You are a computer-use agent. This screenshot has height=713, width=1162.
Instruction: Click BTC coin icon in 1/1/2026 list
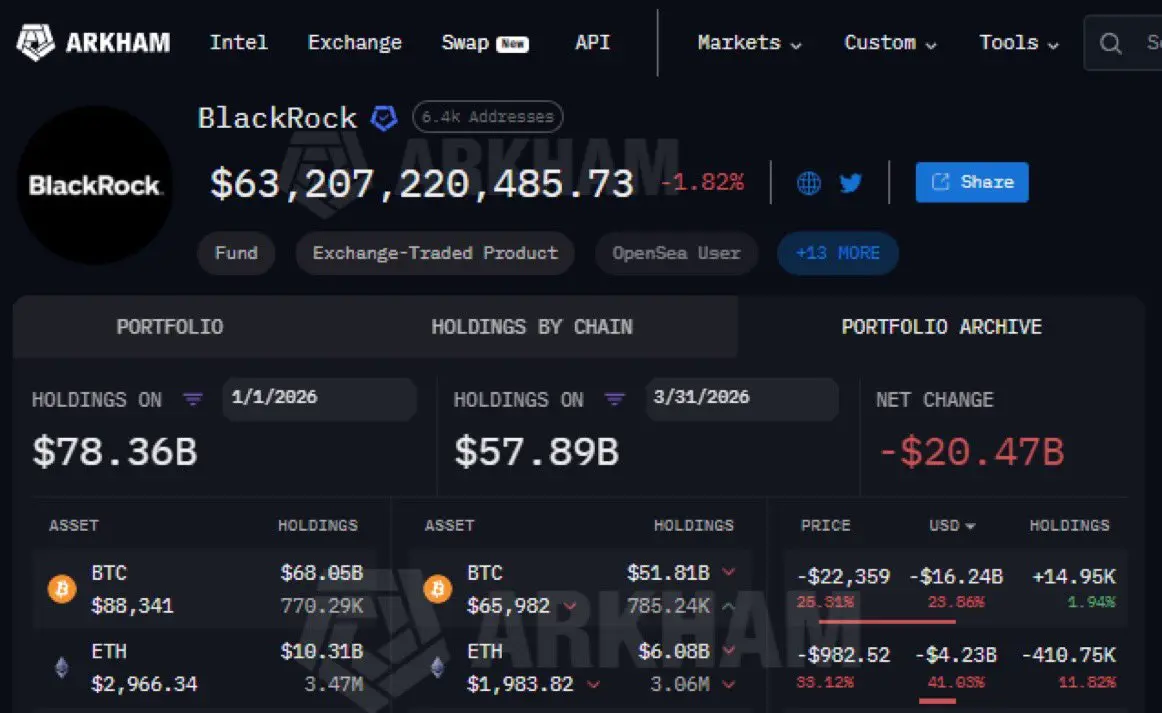pyautogui.click(x=62, y=589)
